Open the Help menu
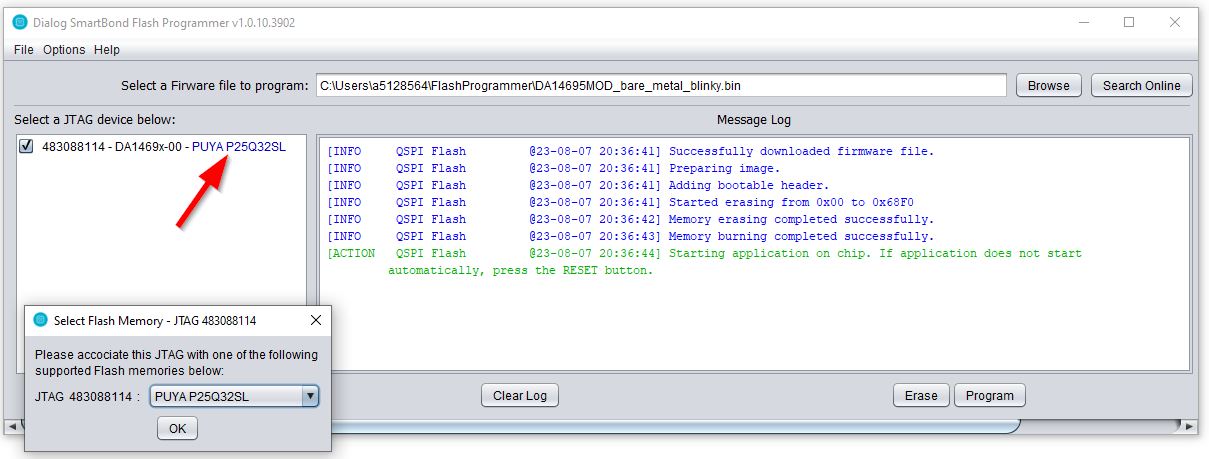The height and width of the screenshot is (459, 1209). [107, 49]
